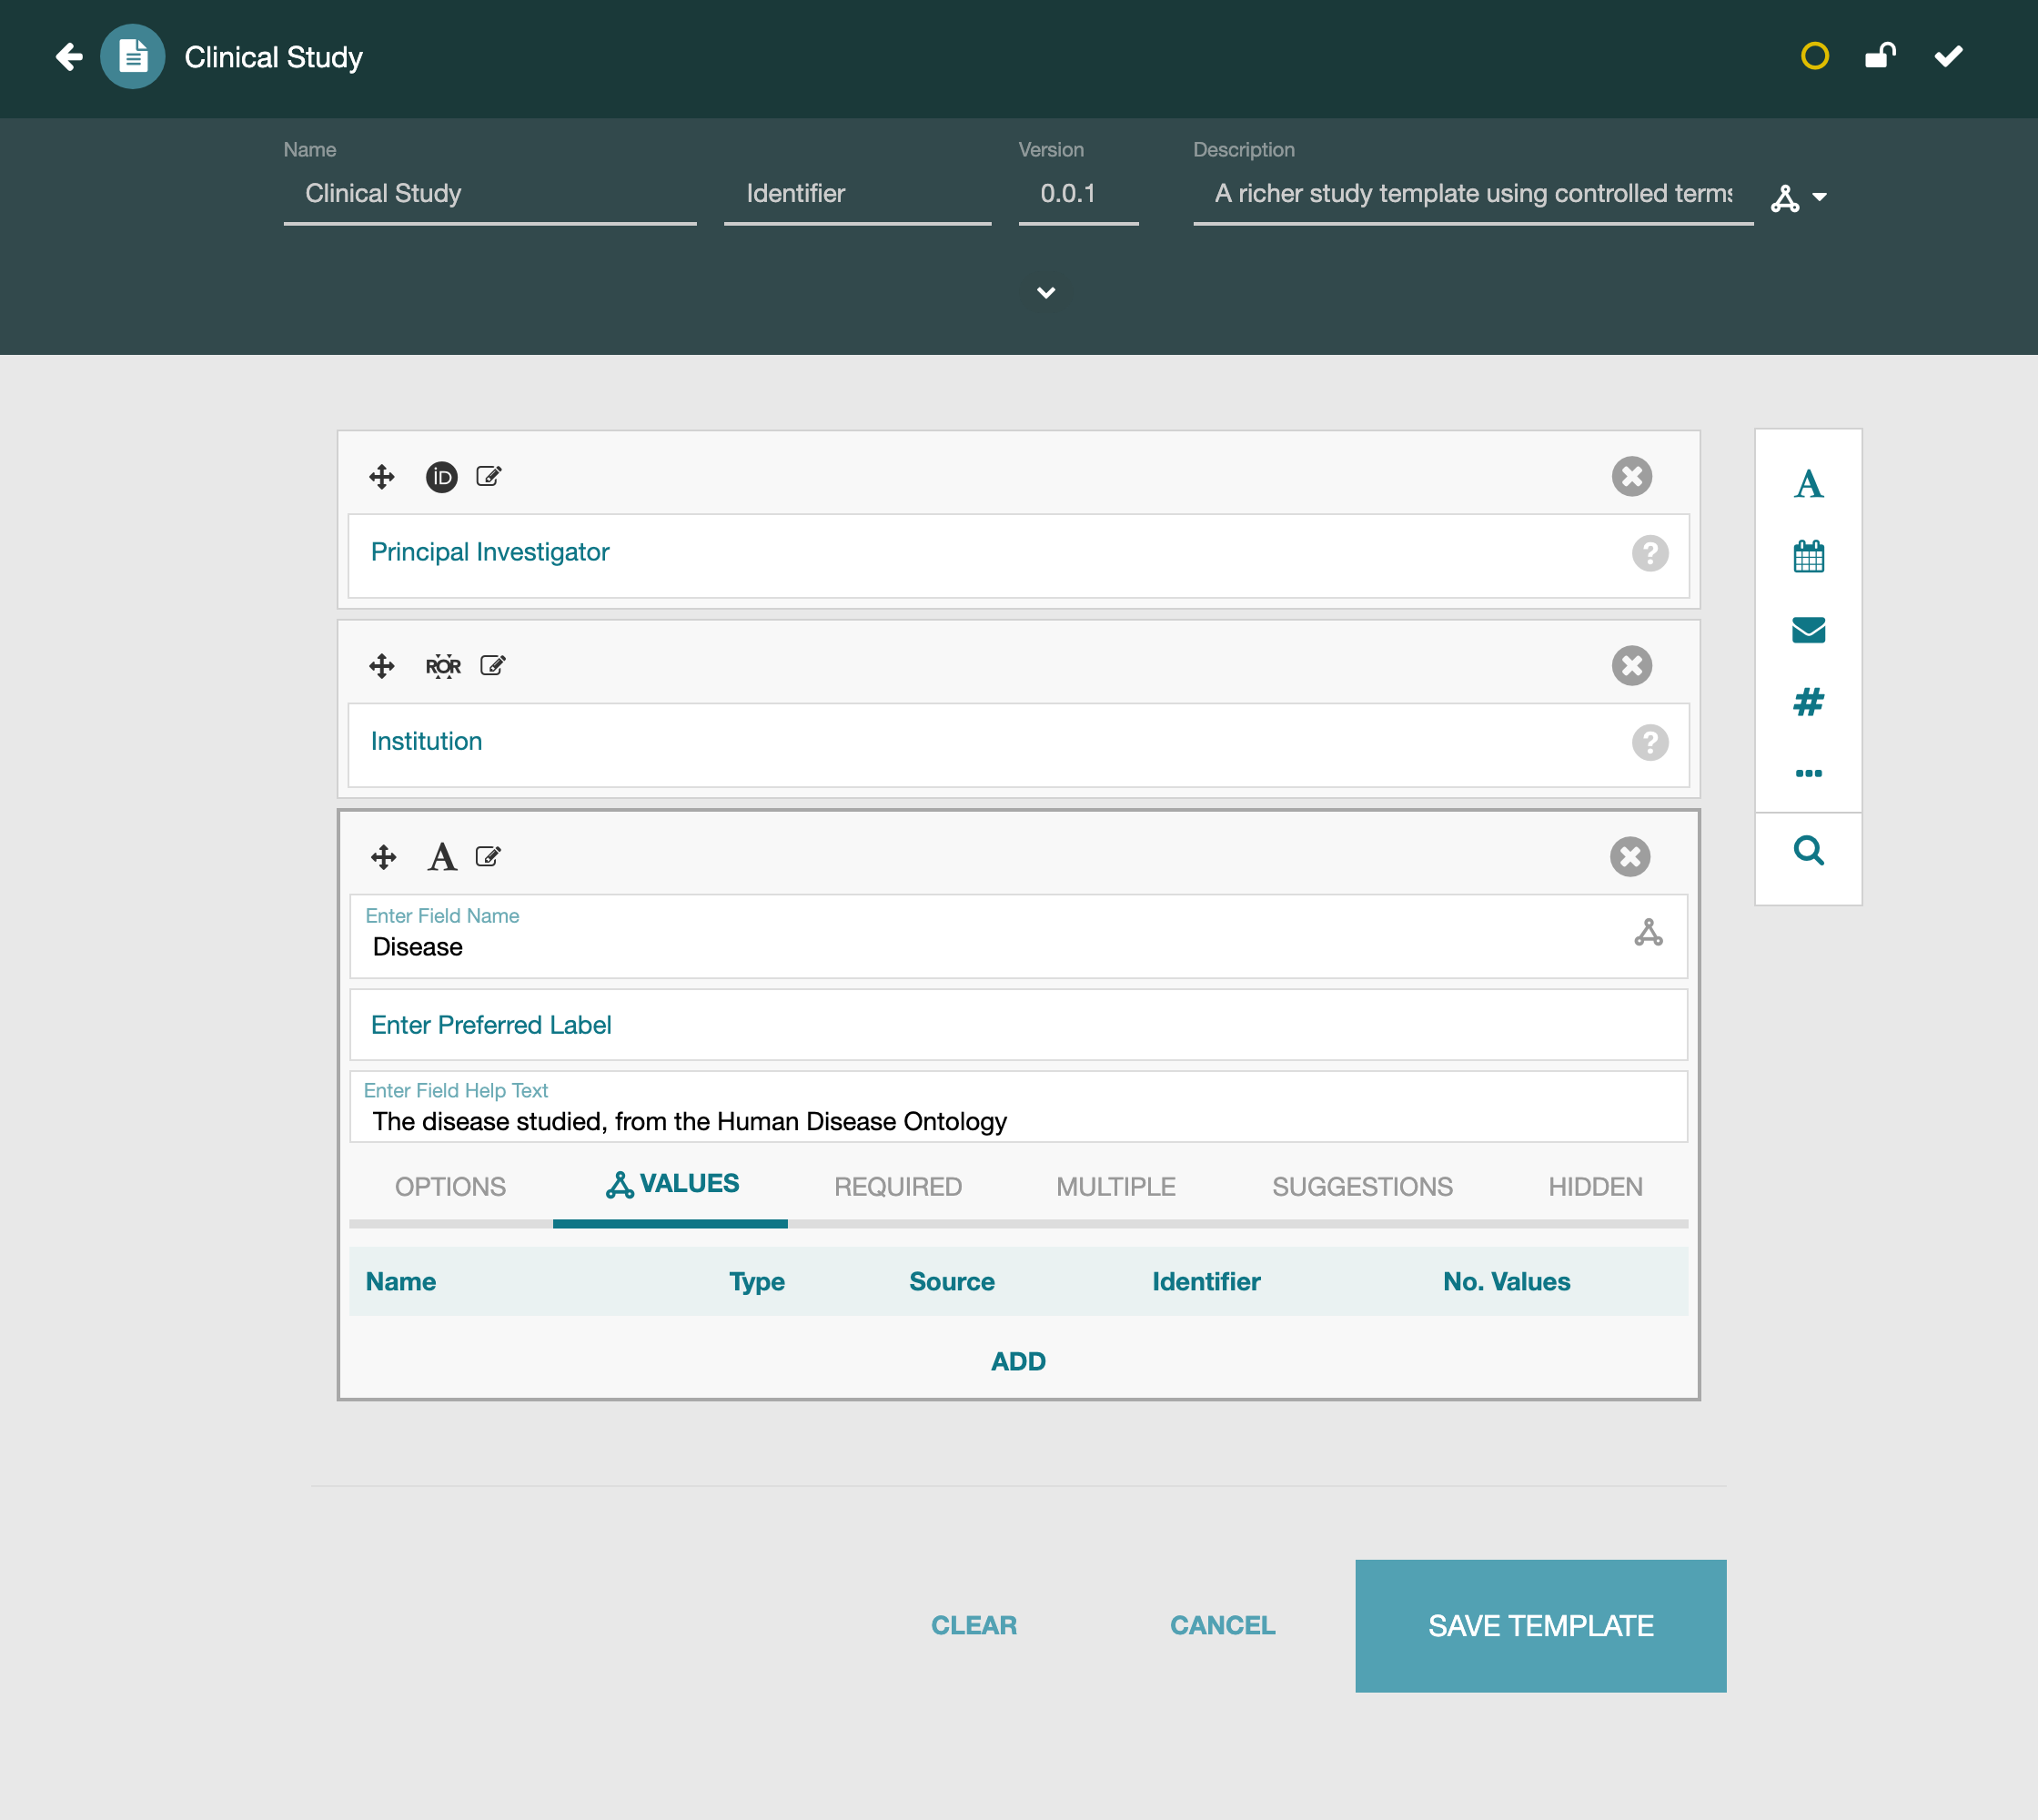Select the VALUES tab
Viewport: 2038px width, 1820px height.
[672, 1185]
